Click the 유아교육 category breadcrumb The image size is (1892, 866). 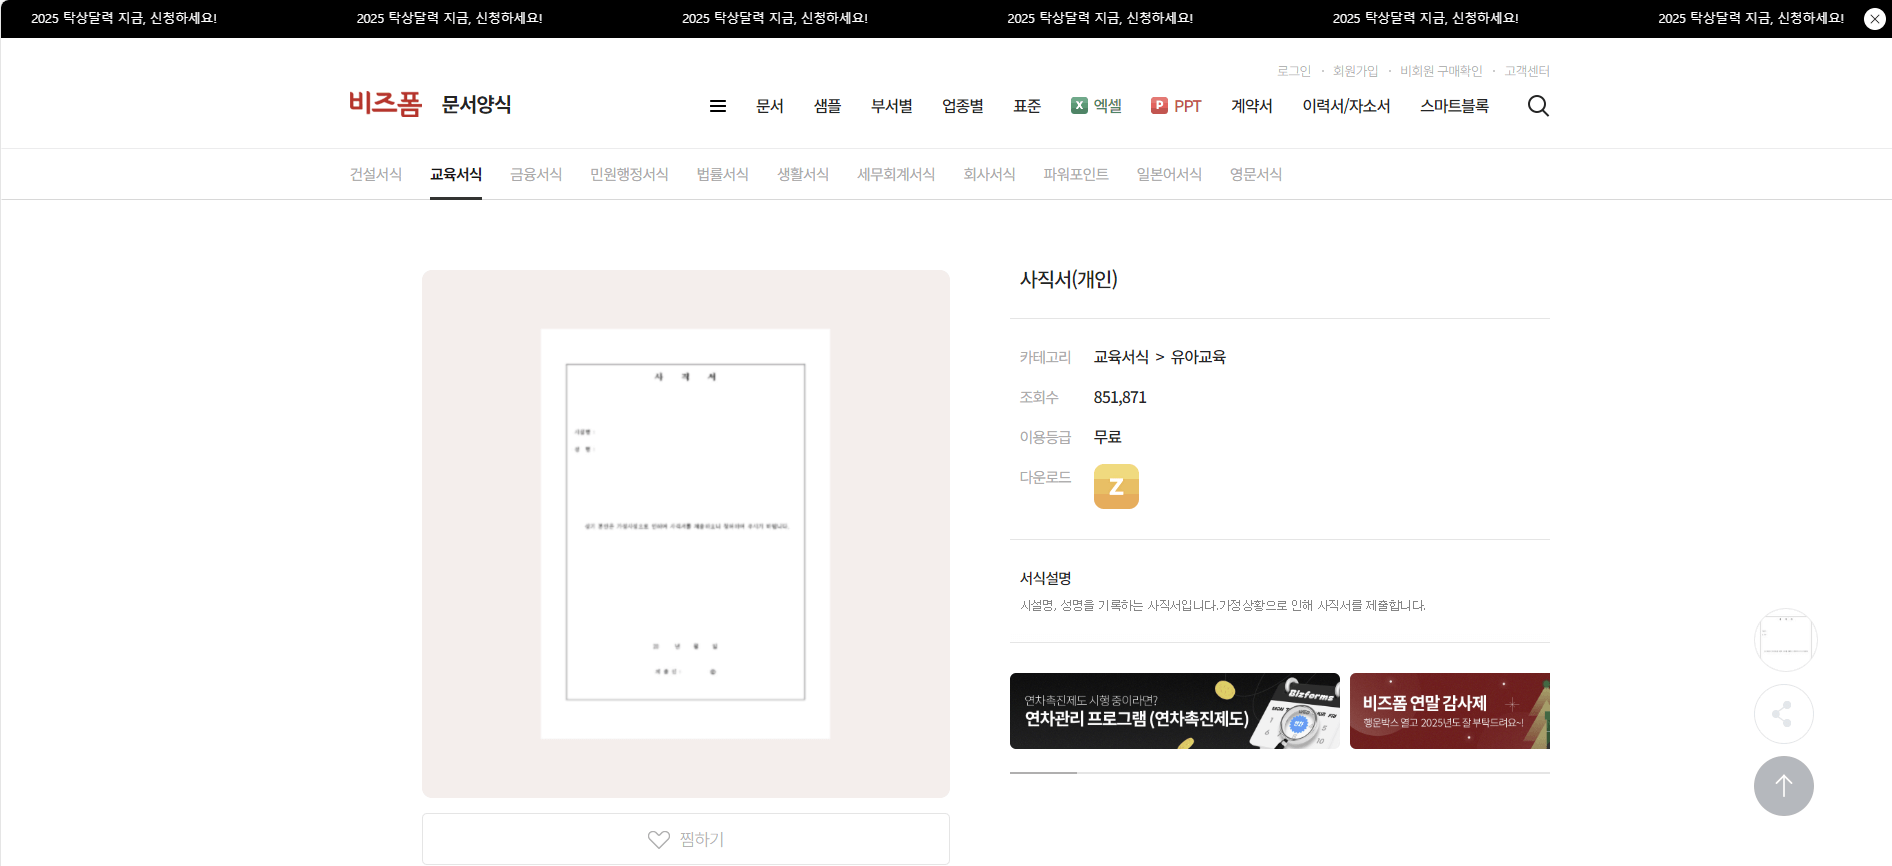1198,357
